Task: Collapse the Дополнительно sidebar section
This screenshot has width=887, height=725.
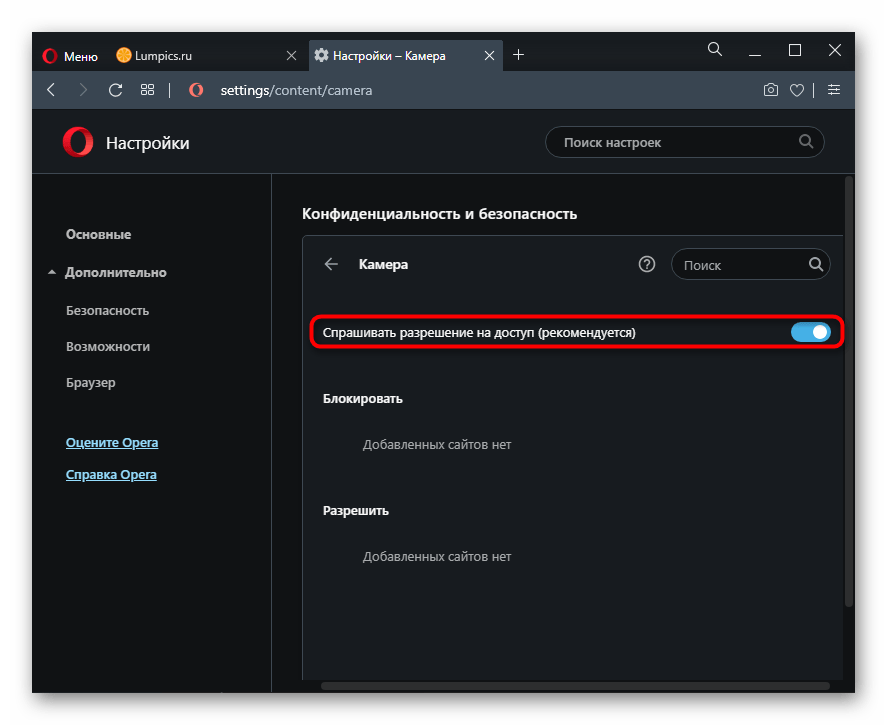Action: click(x=52, y=273)
